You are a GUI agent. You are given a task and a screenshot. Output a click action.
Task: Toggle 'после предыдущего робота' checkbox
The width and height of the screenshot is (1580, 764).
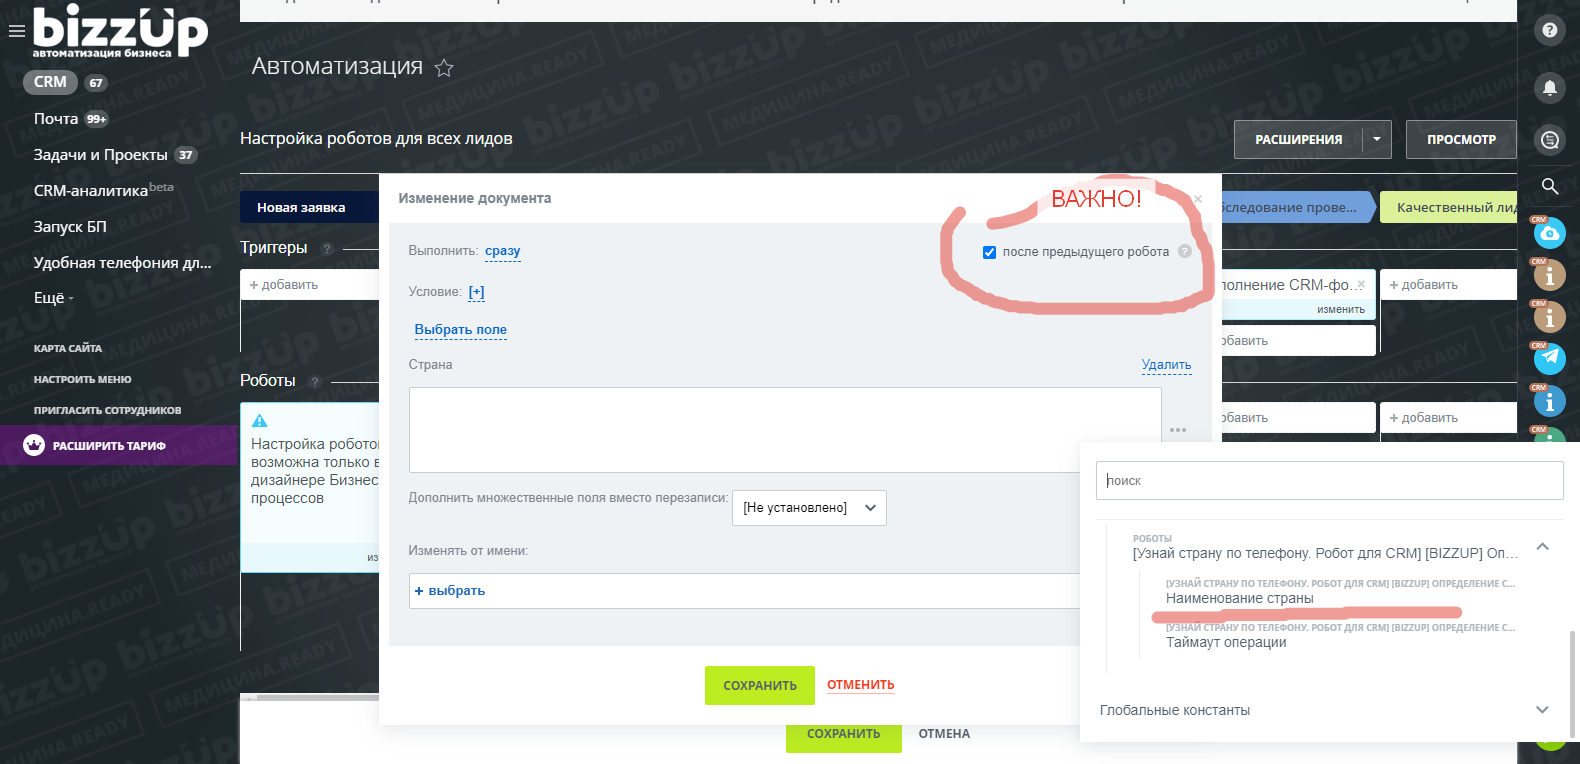989,252
